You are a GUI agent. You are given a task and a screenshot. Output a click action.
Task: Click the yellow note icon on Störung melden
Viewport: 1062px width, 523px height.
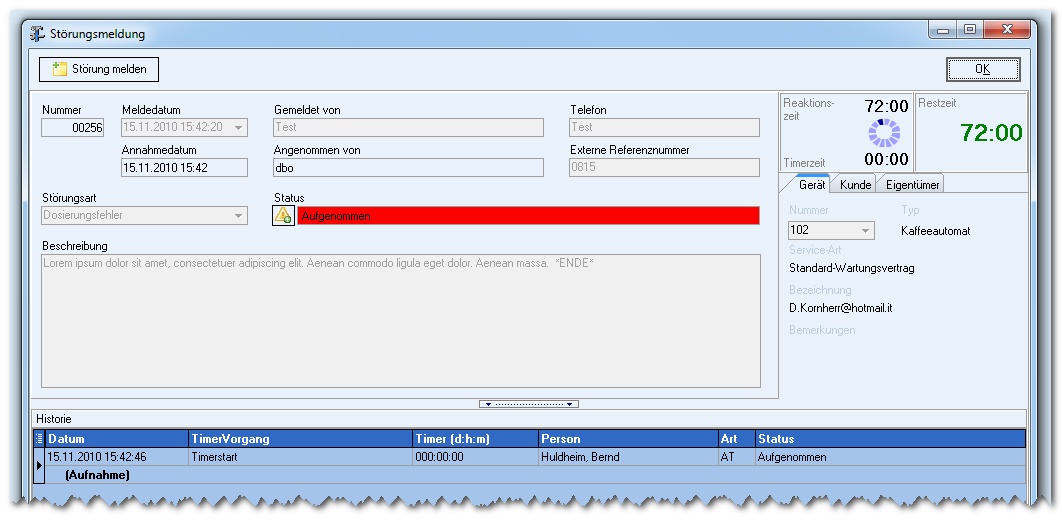tap(60, 69)
